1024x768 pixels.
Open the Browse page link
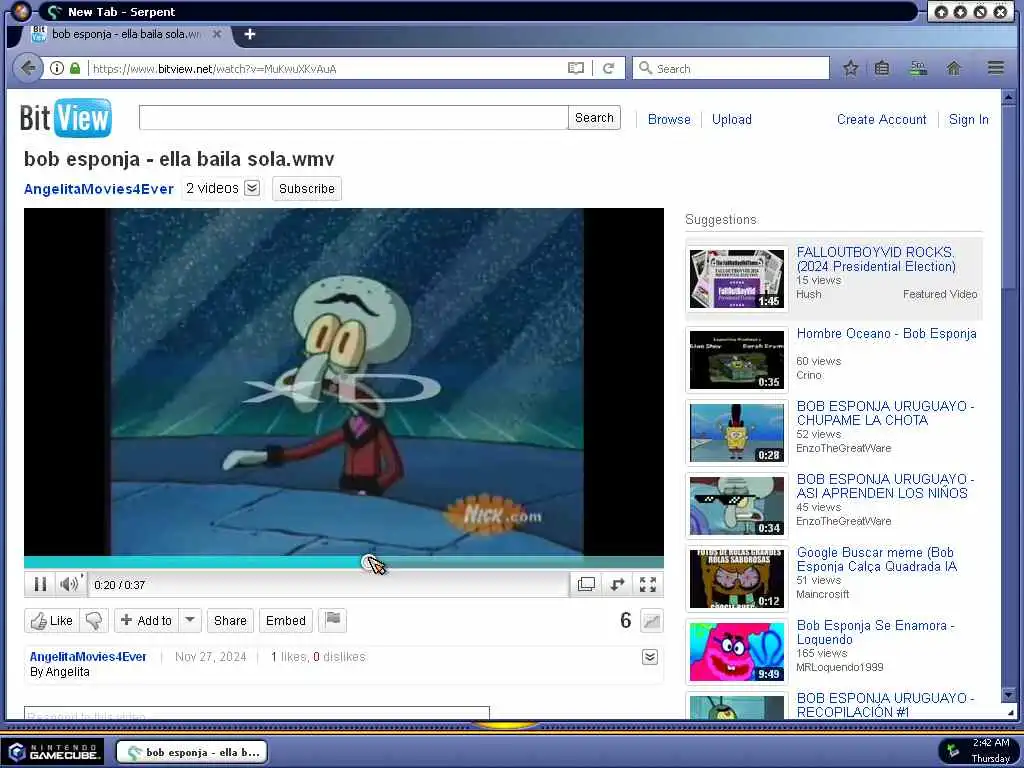tap(669, 120)
